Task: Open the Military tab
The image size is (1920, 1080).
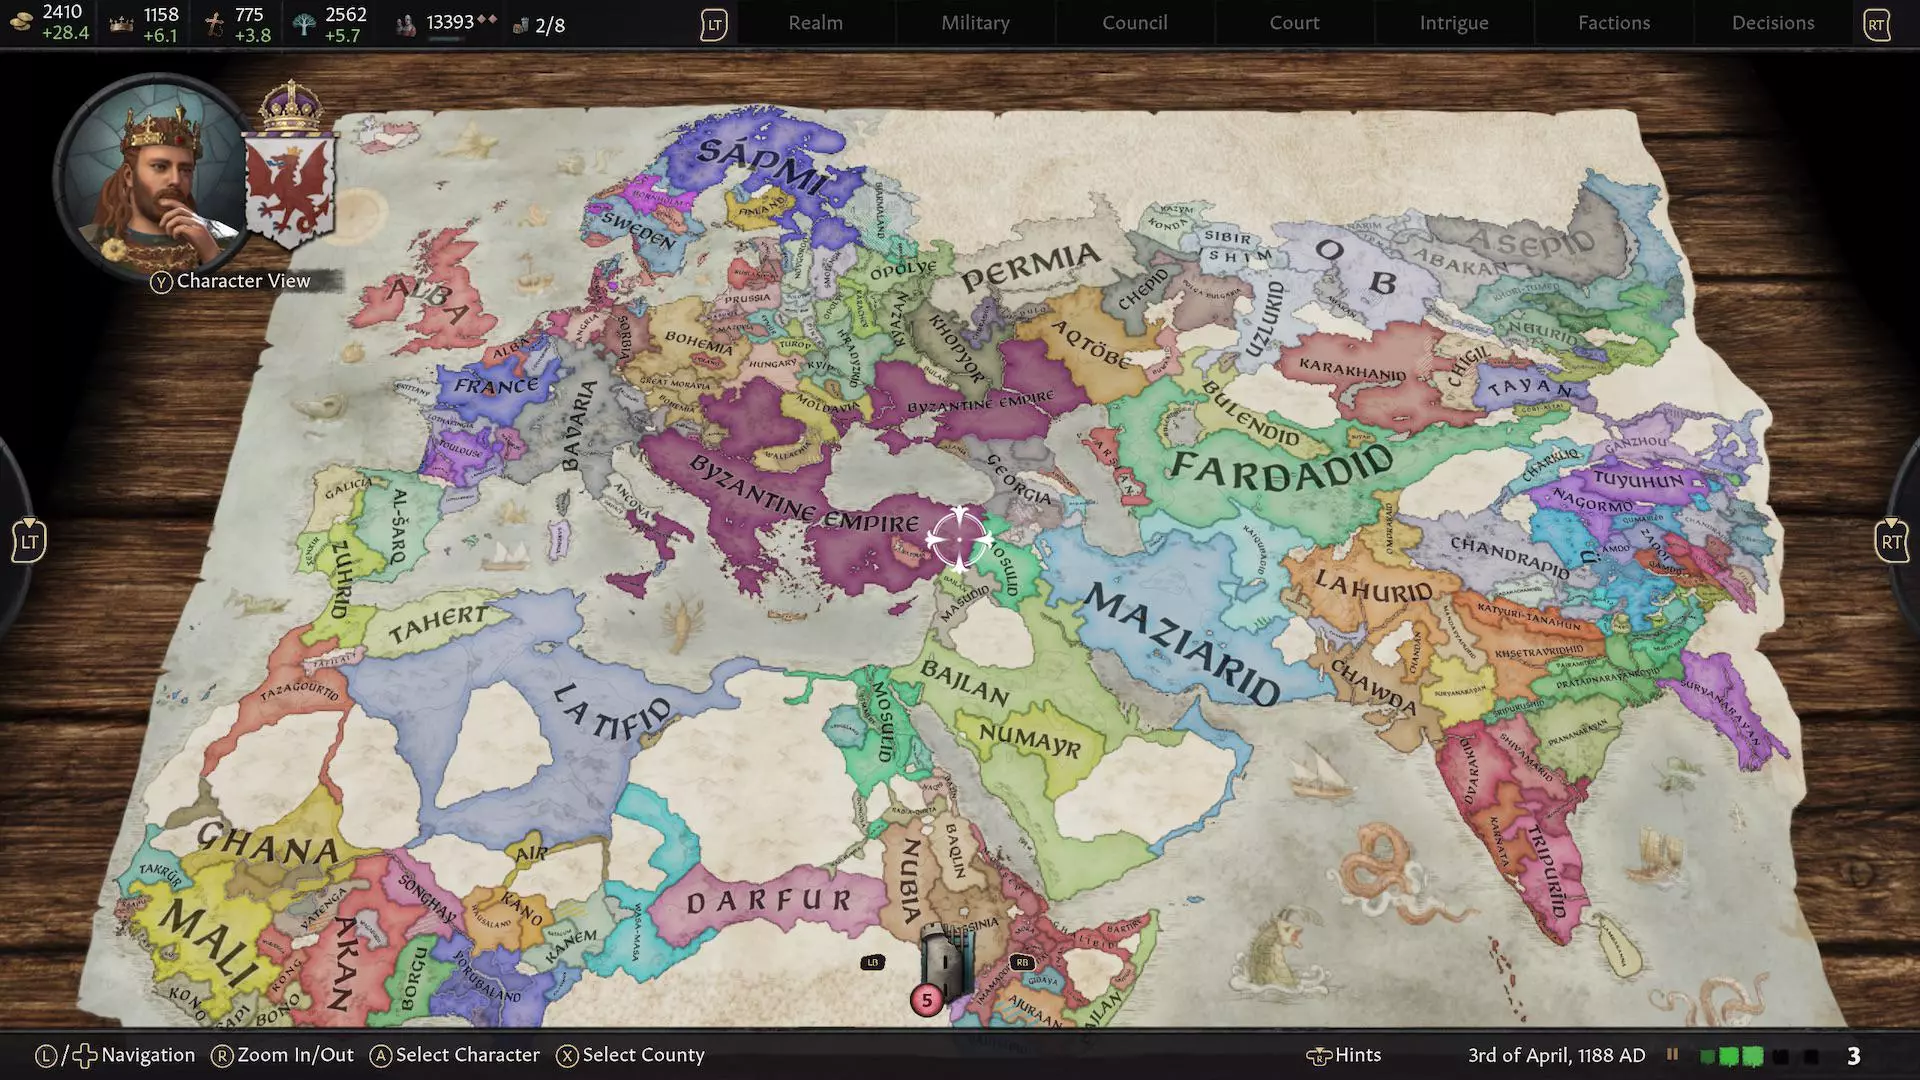Action: coord(974,22)
